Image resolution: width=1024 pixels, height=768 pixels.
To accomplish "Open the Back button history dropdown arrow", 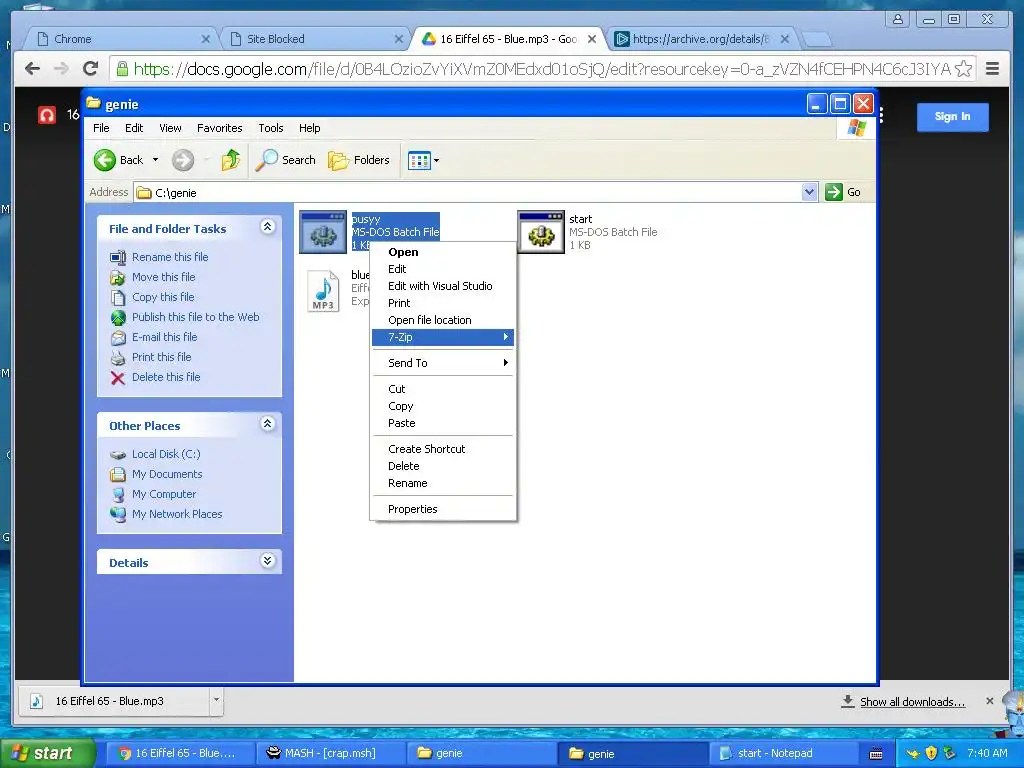I will click(155, 160).
